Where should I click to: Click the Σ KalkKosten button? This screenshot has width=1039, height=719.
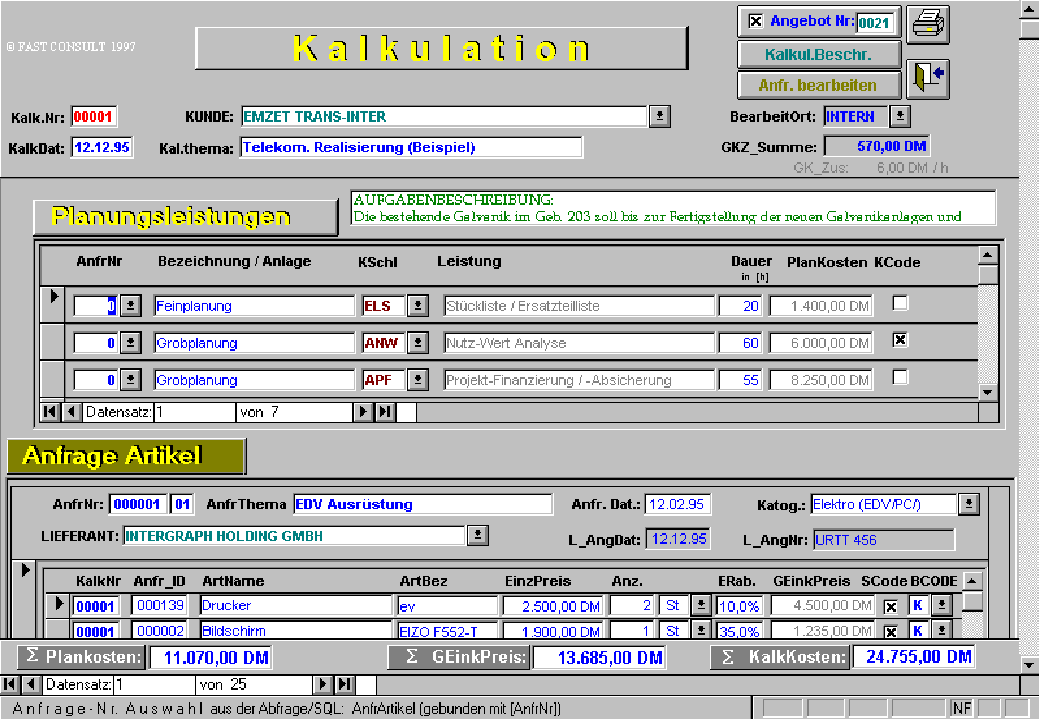tap(780, 657)
